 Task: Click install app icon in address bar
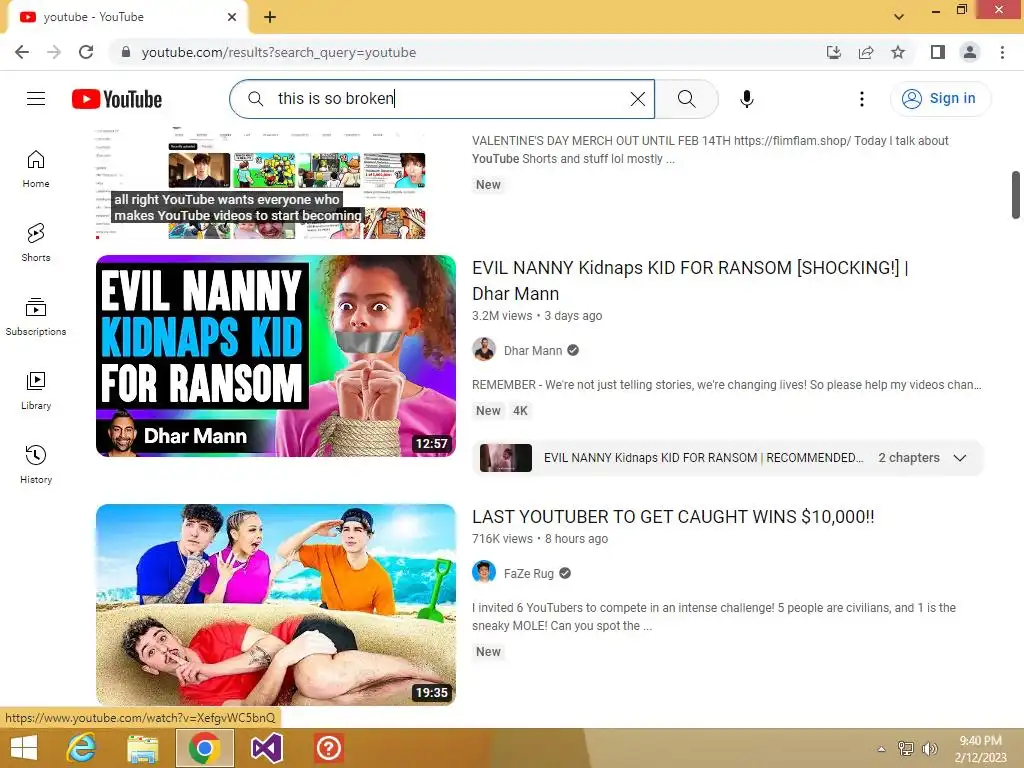[x=833, y=52]
